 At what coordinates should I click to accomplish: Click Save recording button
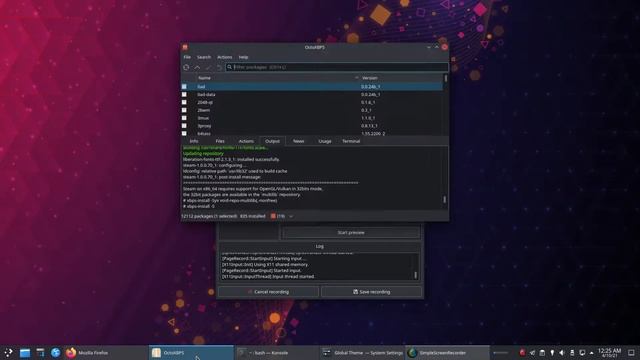click(371, 292)
